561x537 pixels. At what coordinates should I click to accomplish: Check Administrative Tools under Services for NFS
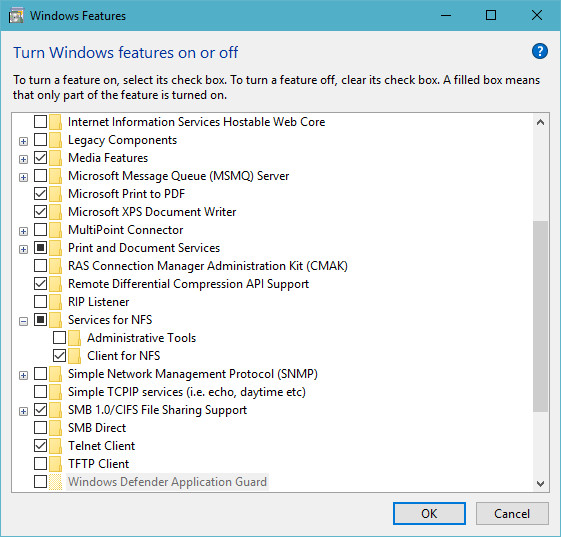click(x=59, y=337)
